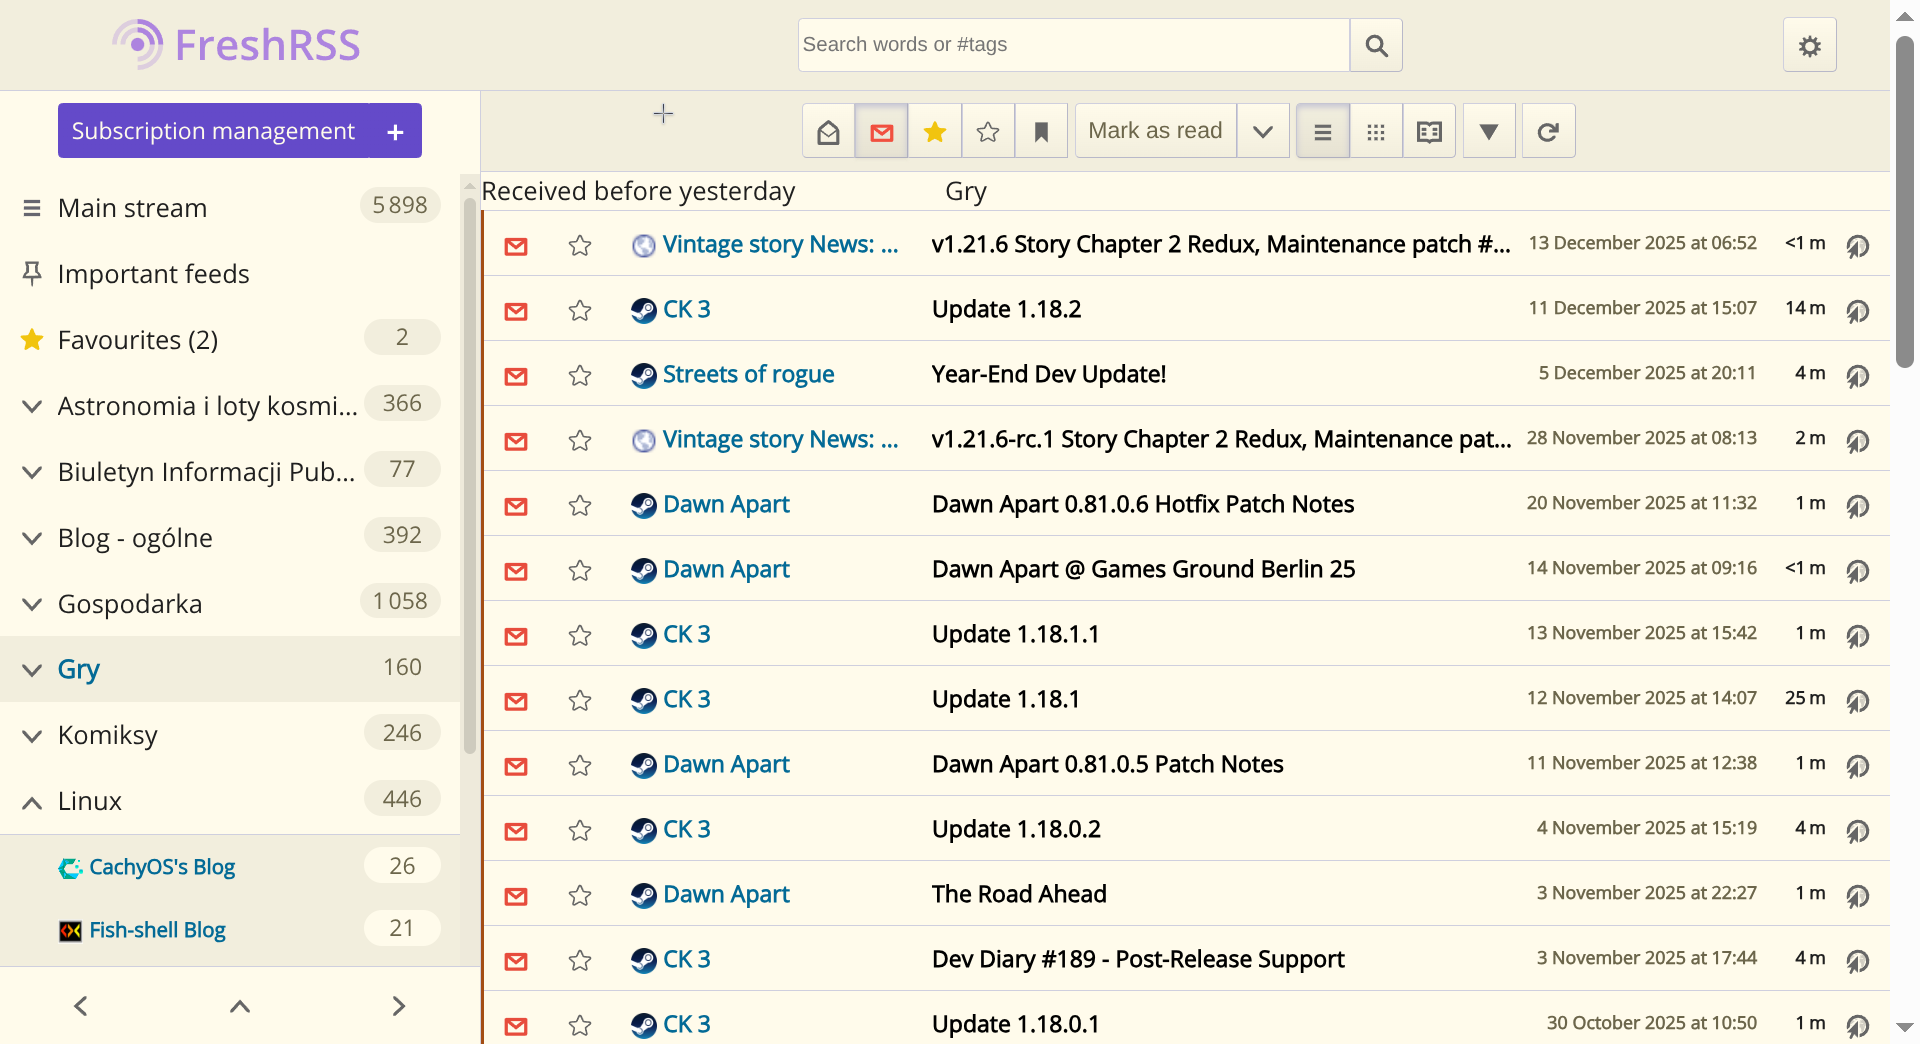
Task: Open Mark as read dropdown arrow
Action: [x=1263, y=131]
